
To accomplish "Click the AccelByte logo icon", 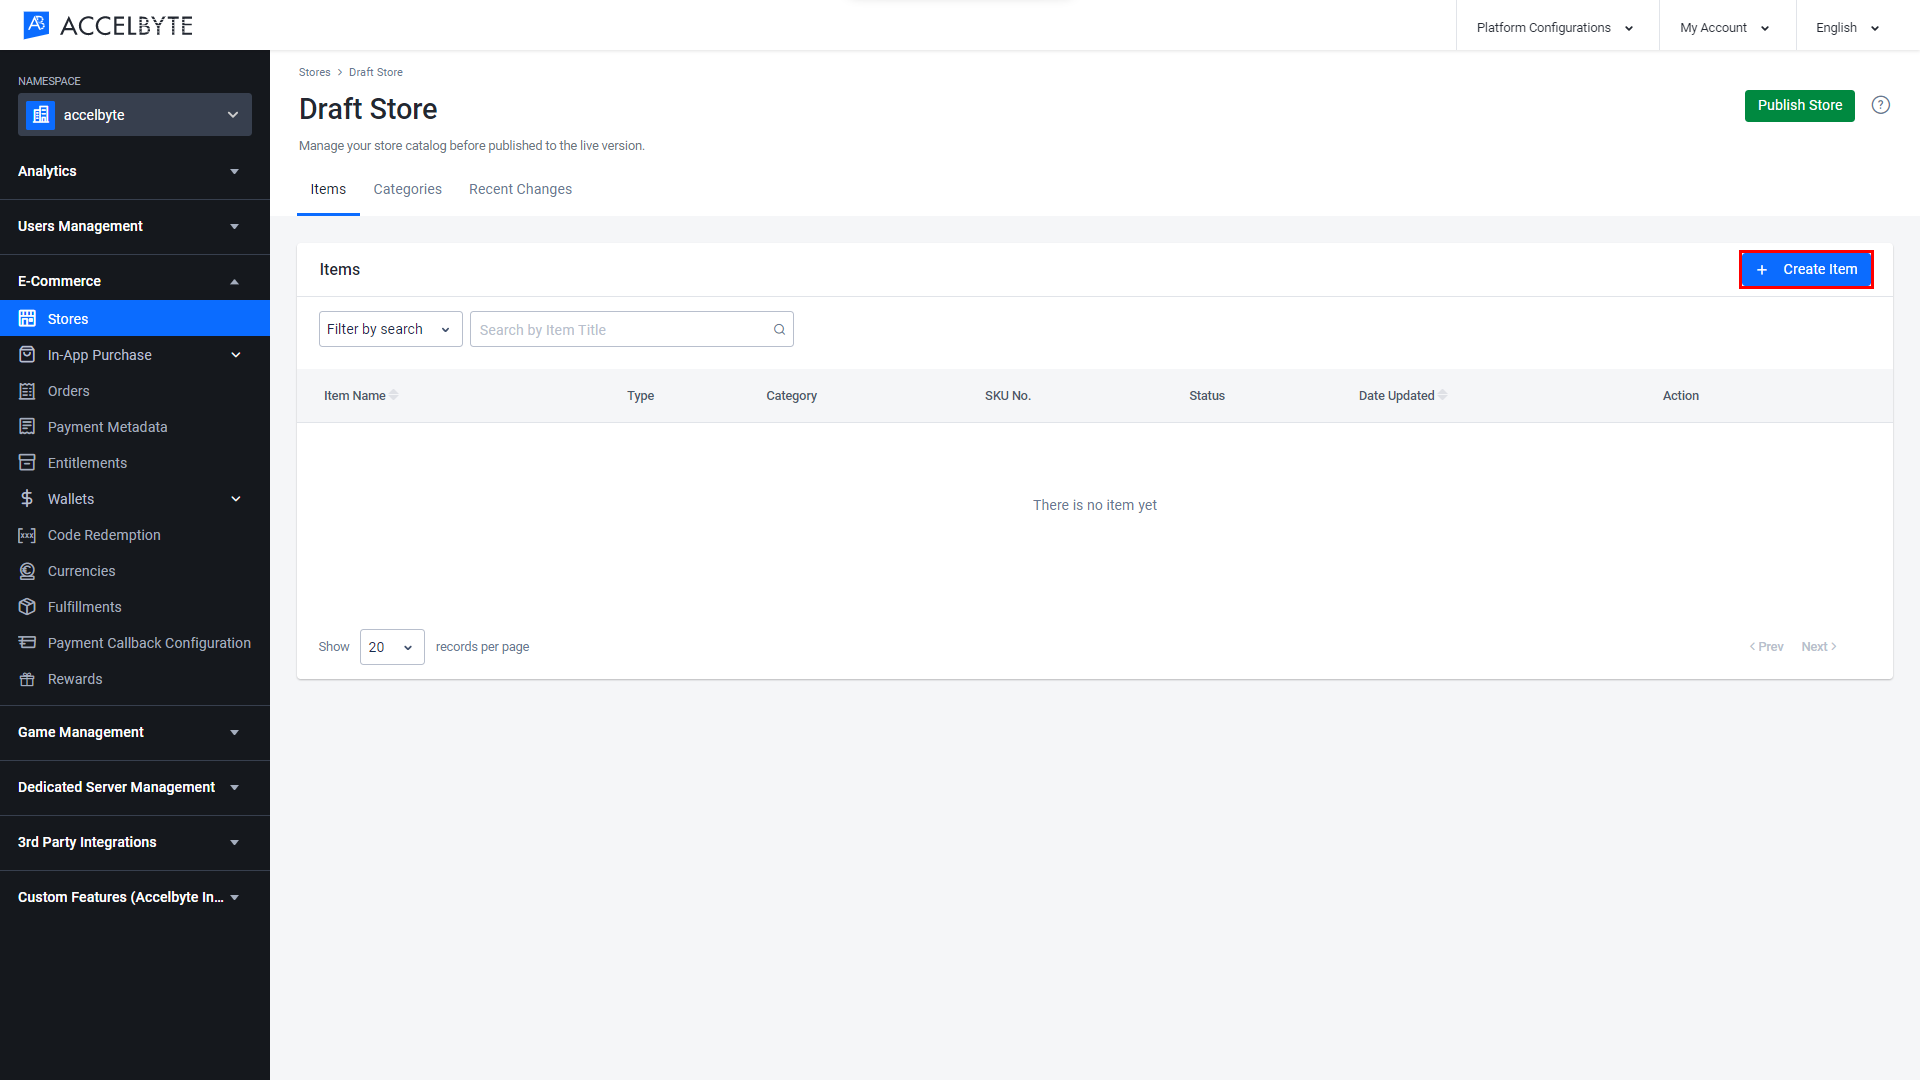I will click(x=36, y=25).
